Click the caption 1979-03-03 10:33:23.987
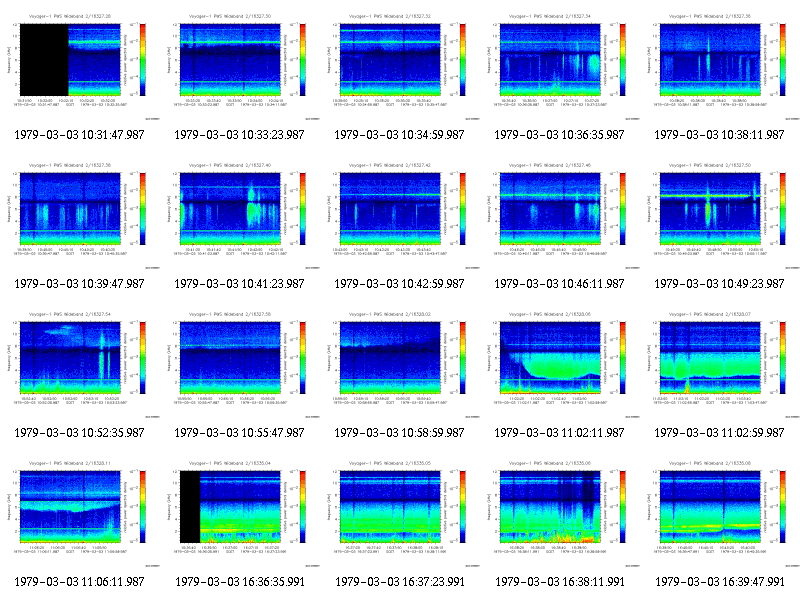800x596 pixels. coord(239,135)
